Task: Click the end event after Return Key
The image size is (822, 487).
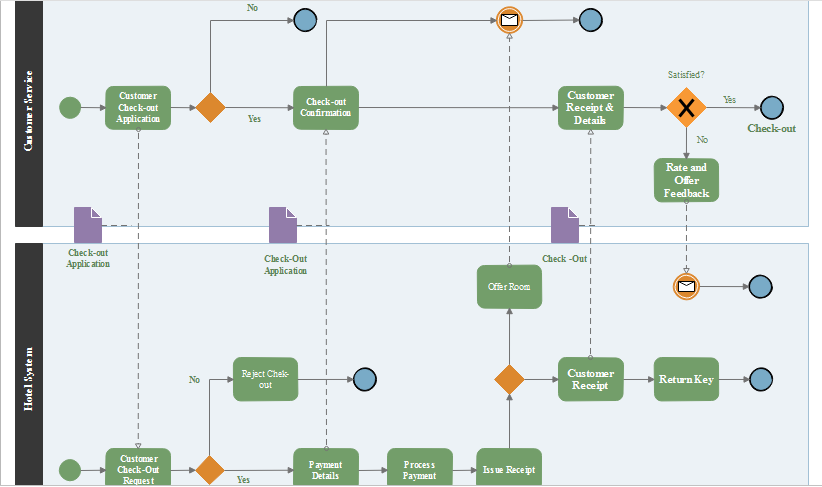Action: (x=761, y=379)
